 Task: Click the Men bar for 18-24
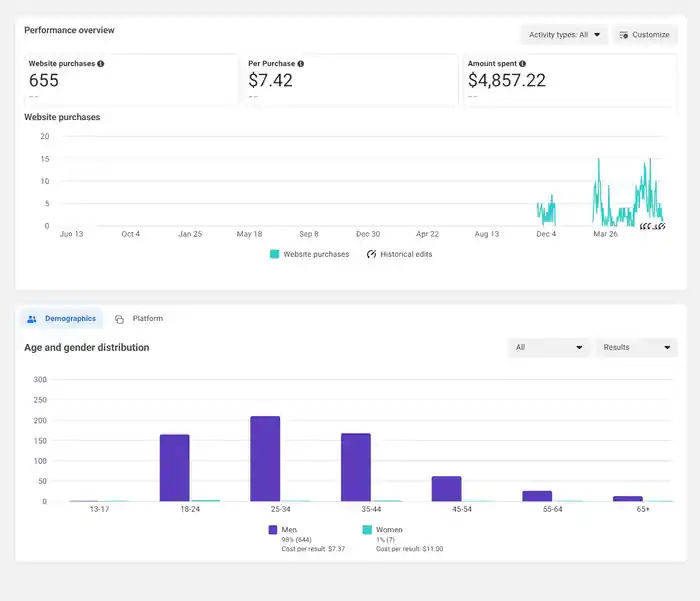pos(175,467)
